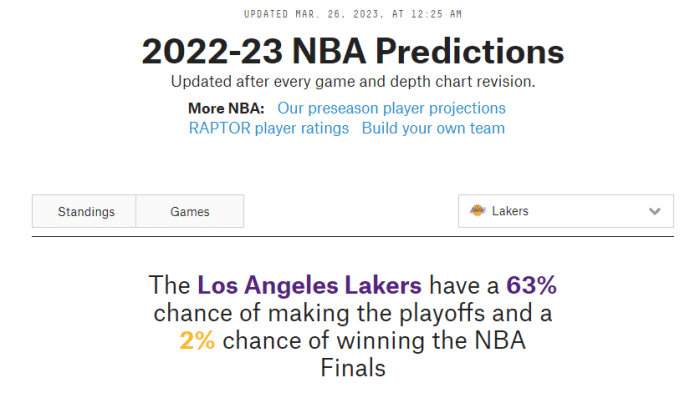Open the RAPTOR player ratings link
This screenshot has height=398, width=700.
[268, 128]
